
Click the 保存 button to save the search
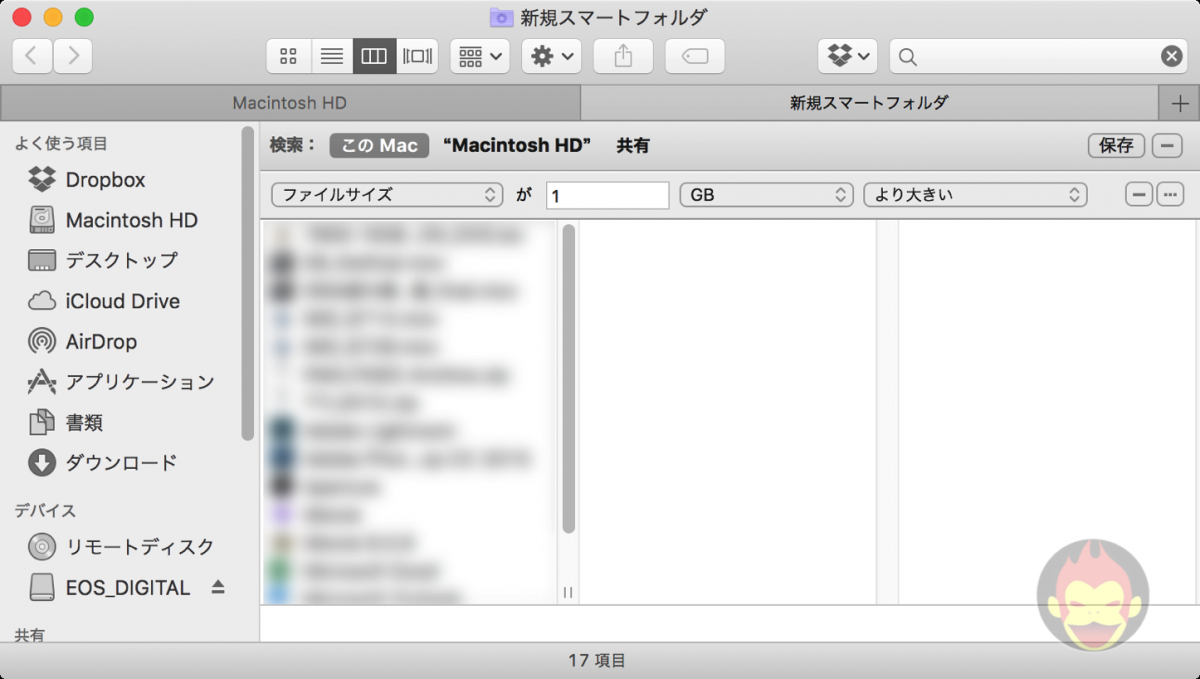[x=1115, y=145]
